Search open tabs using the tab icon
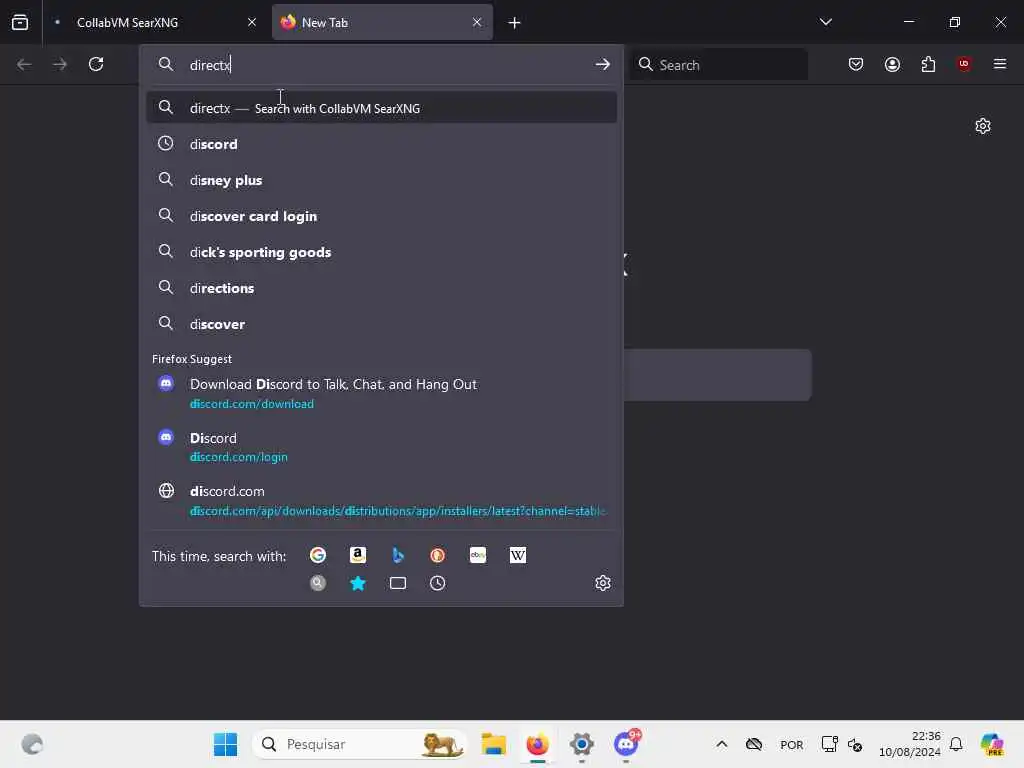The height and width of the screenshot is (768, 1024). click(x=398, y=583)
